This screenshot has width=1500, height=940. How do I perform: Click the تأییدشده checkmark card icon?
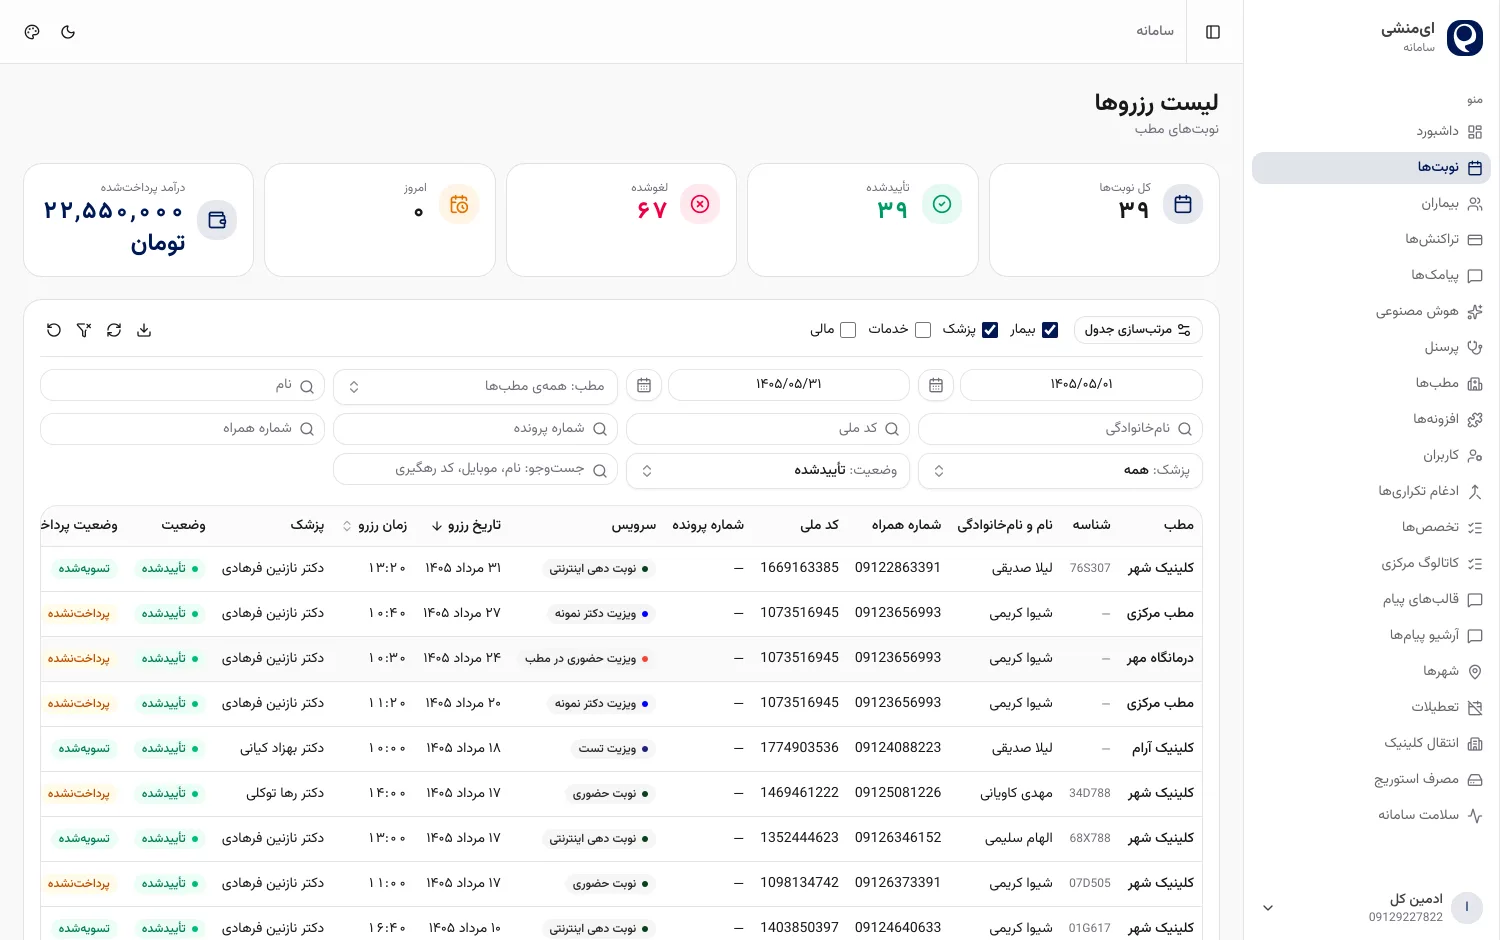tap(942, 204)
